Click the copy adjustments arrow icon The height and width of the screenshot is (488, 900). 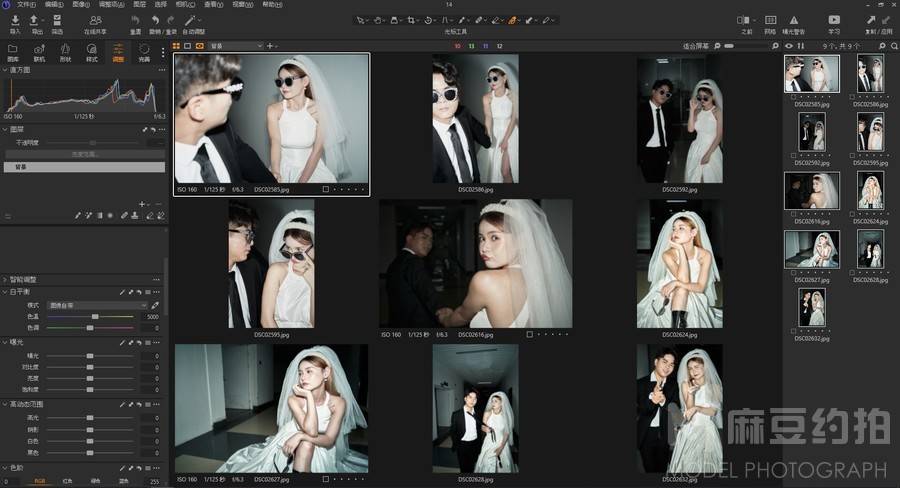(x=871, y=21)
